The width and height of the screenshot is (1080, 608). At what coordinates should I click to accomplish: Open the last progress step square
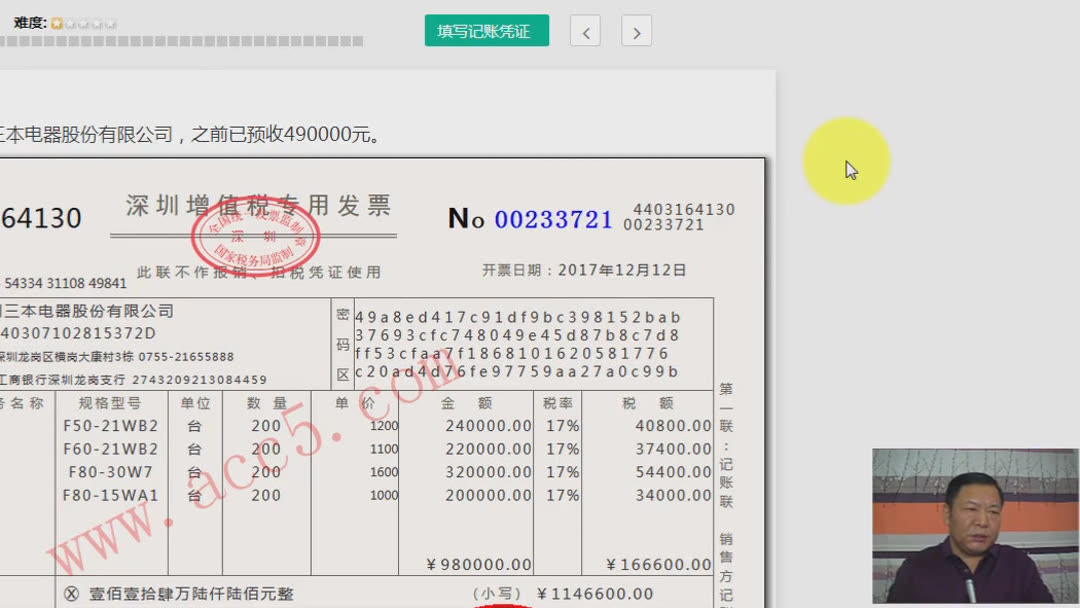point(355,41)
